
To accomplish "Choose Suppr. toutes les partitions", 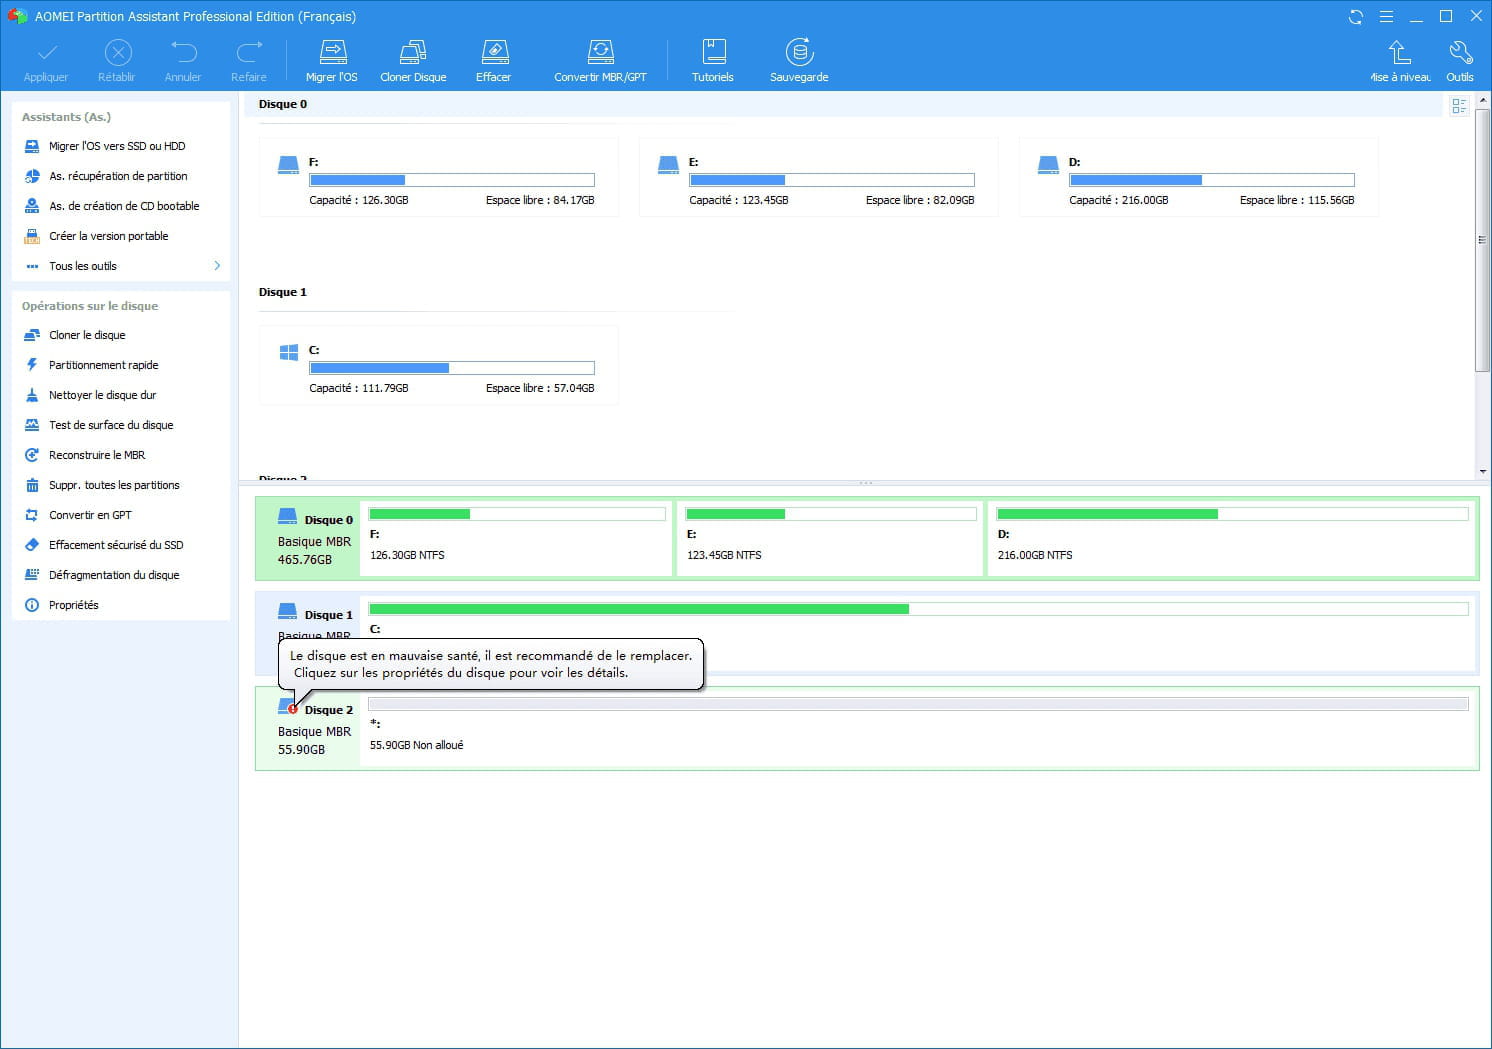I will [x=114, y=485].
